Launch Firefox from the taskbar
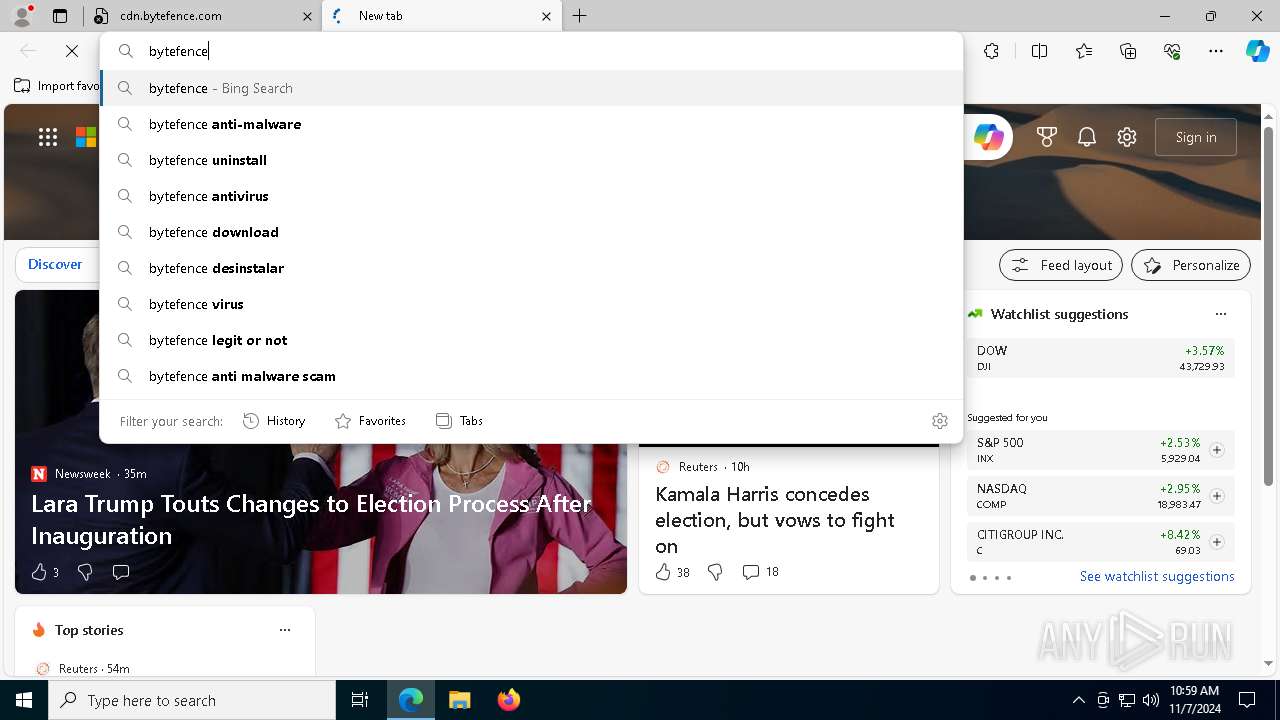1280x720 pixels. pyautogui.click(x=508, y=700)
